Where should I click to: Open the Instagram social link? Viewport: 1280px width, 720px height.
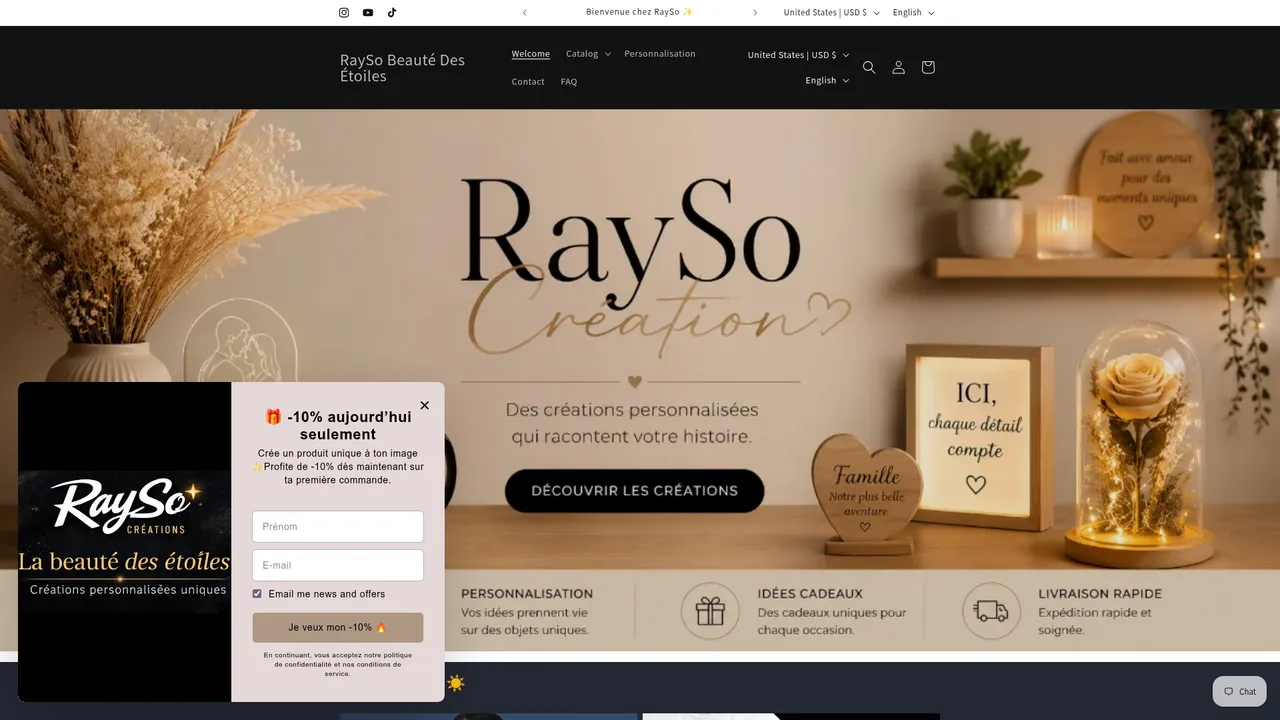(344, 13)
